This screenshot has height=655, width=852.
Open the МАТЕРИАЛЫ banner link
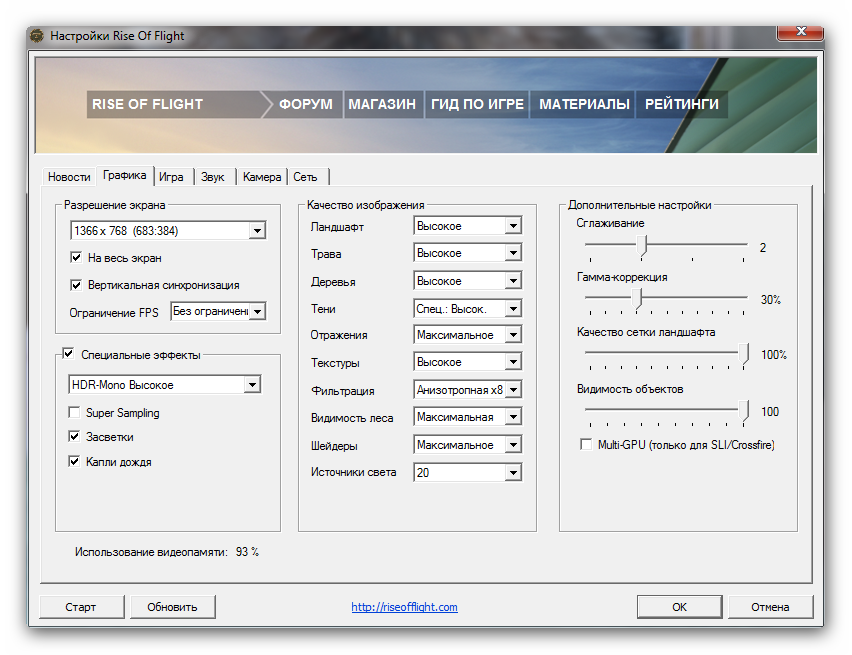click(x=584, y=104)
